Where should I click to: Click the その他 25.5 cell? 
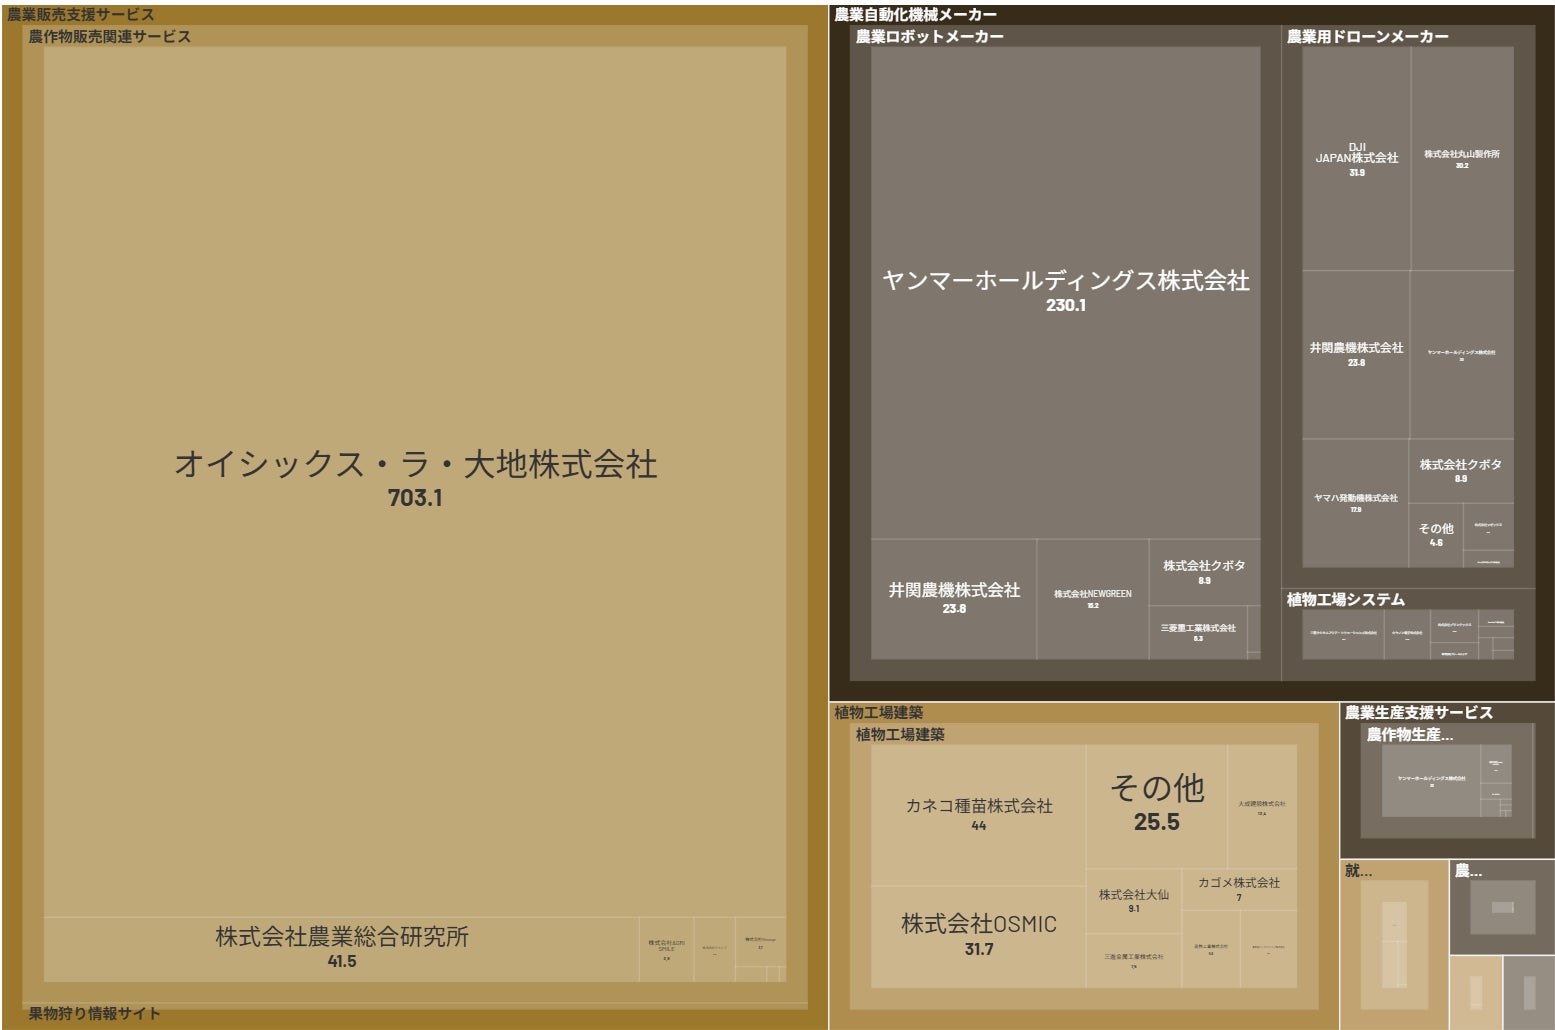(1156, 806)
